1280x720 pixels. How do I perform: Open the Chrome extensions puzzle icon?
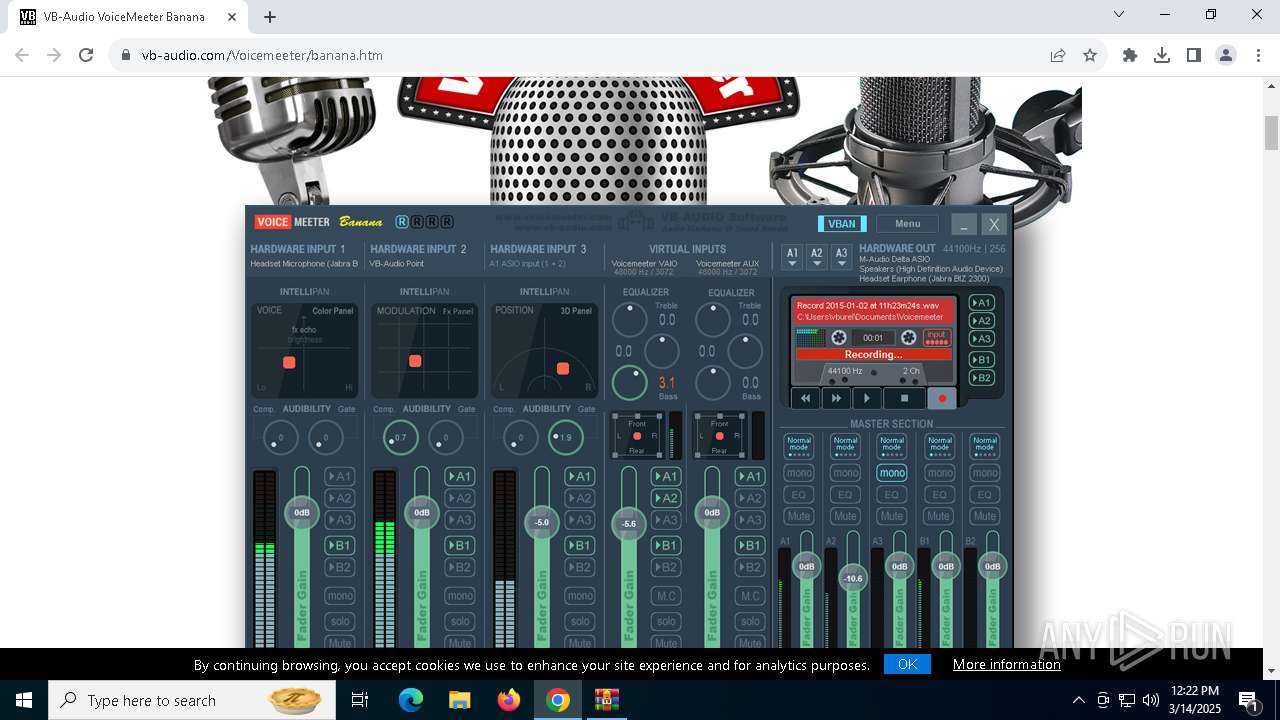pyautogui.click(x=1130, y=55)
